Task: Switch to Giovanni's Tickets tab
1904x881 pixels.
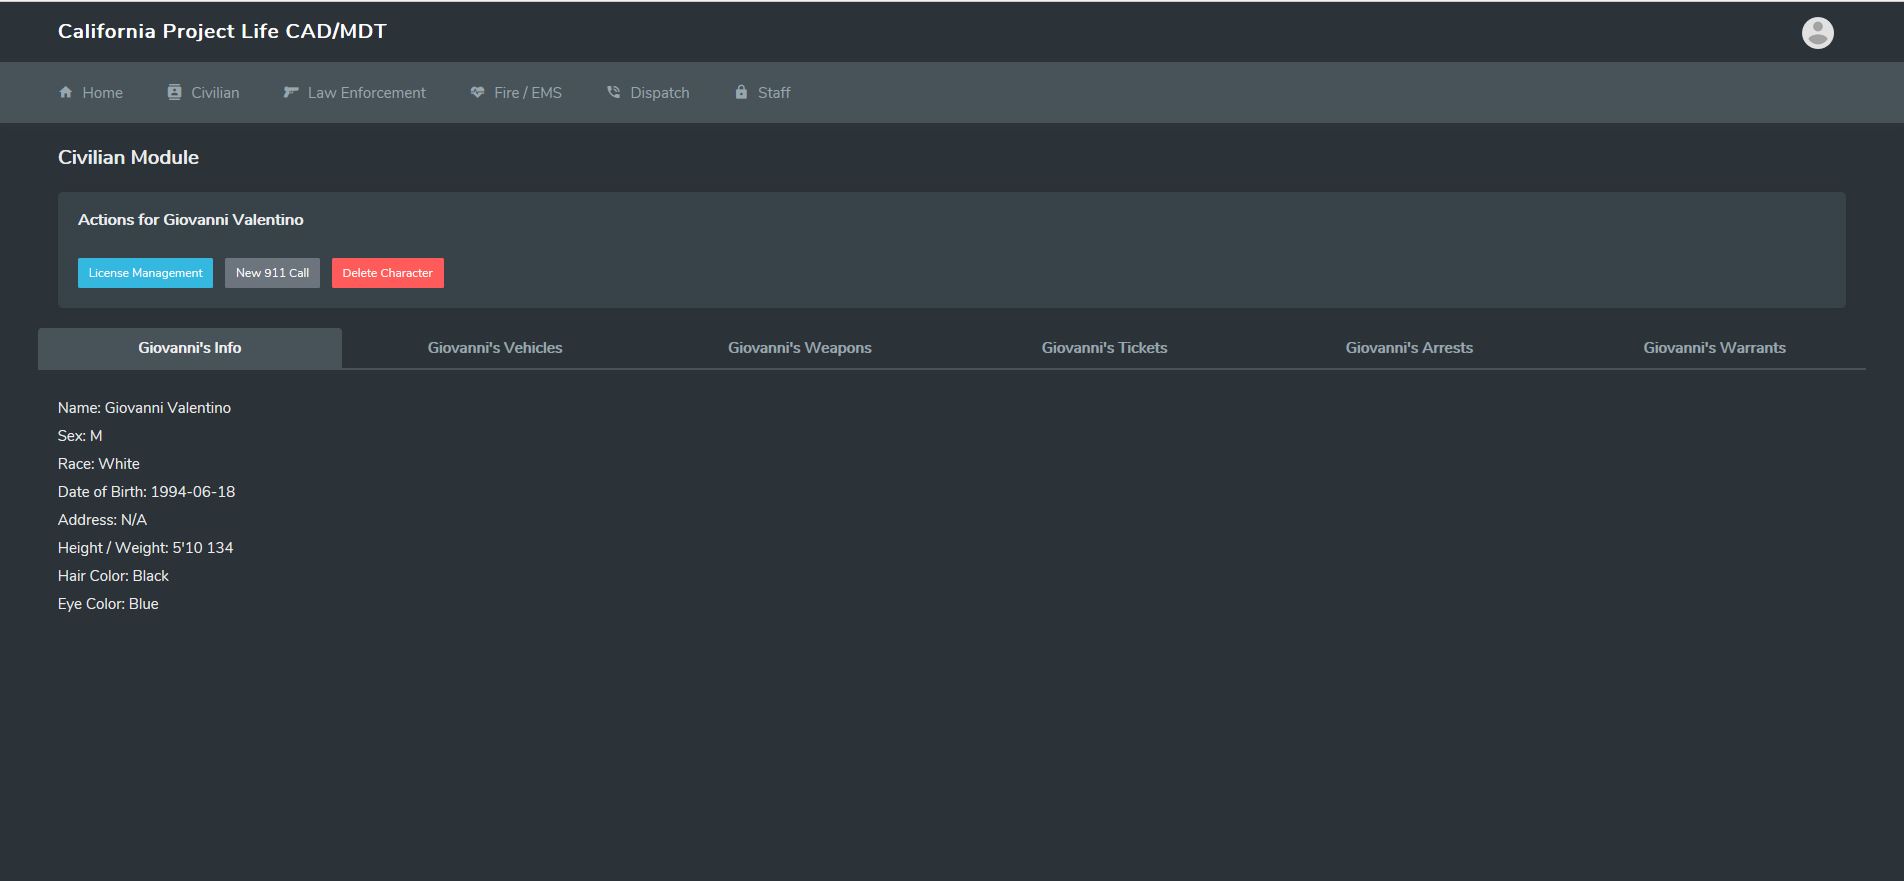Action: (x=1105, y=348)
